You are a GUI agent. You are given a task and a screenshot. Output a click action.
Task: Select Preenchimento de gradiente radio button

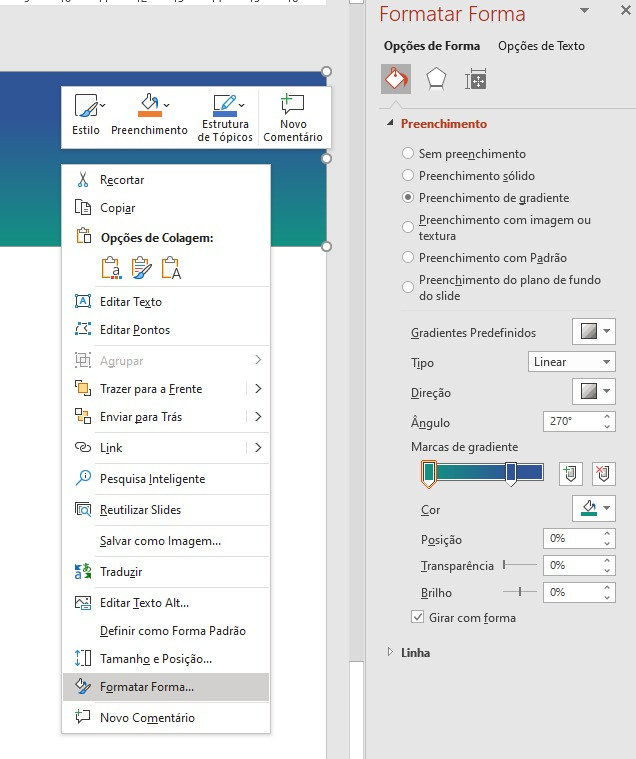pyautogui.click(x=408, y=197)
